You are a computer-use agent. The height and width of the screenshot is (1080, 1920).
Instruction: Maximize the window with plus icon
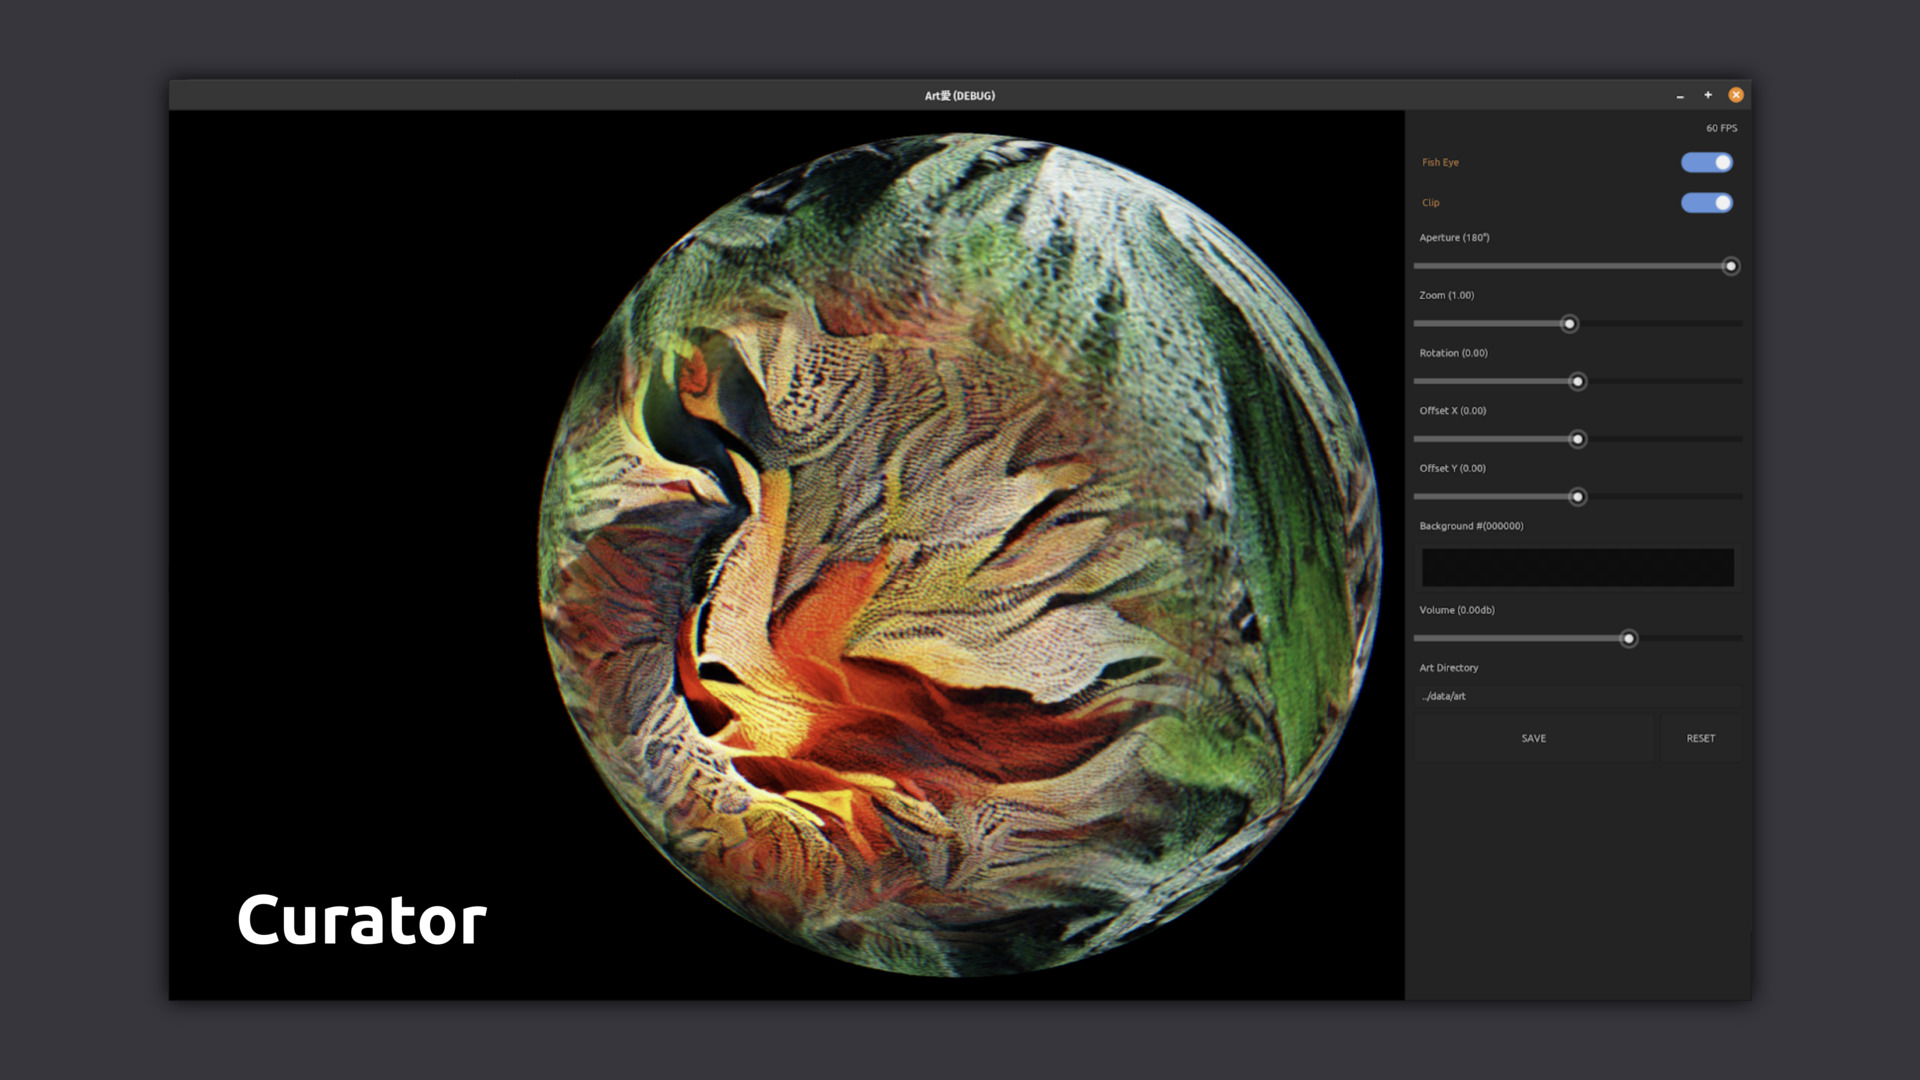coord(1708,95)
